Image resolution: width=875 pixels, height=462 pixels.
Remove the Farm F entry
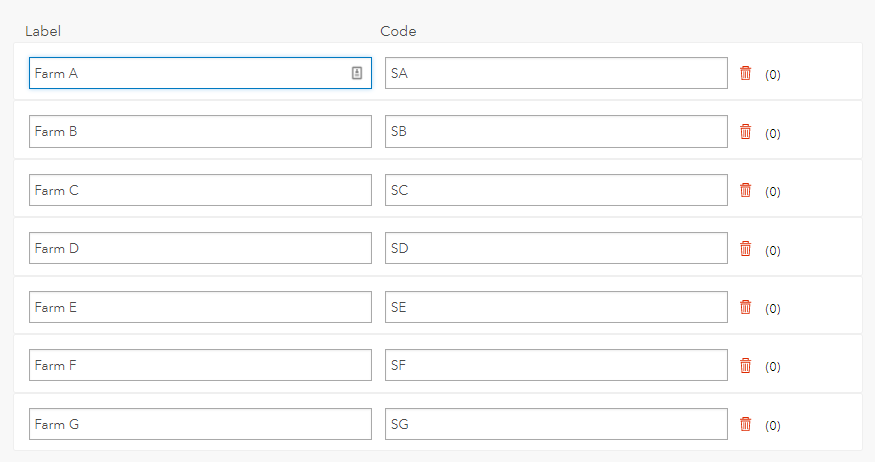click(745, 365)
